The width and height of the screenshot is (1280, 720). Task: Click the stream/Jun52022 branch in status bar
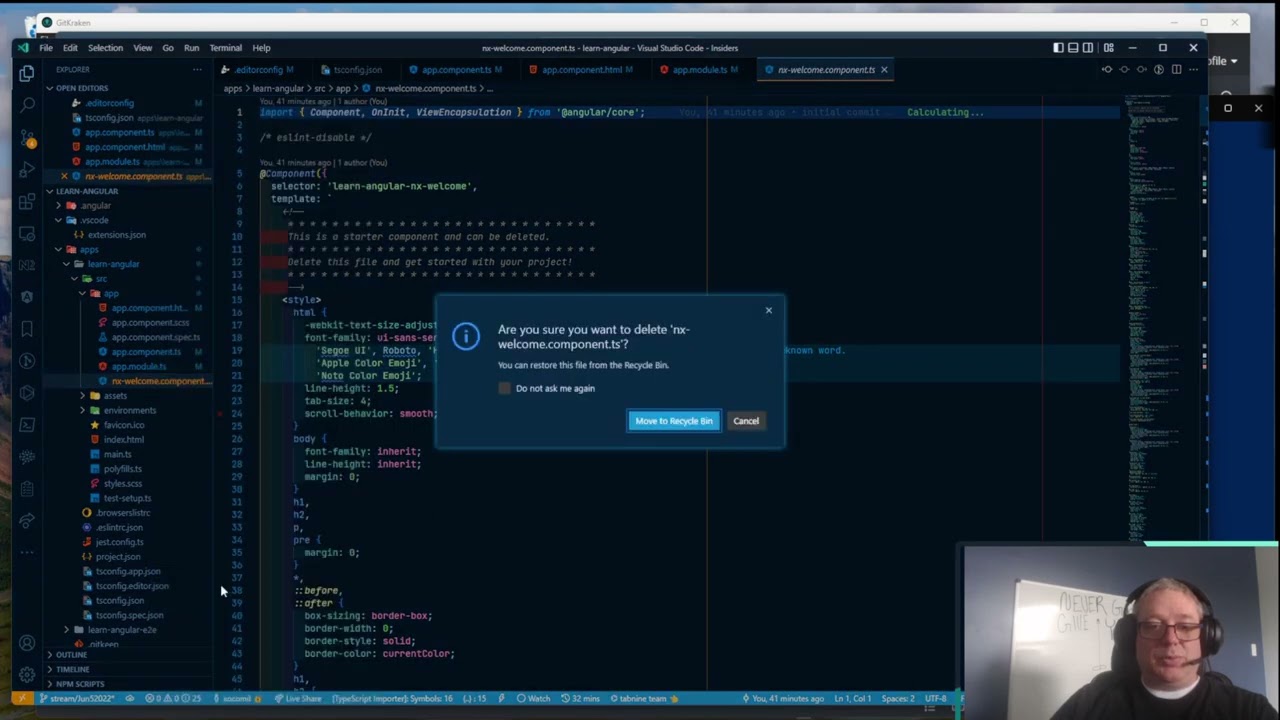click(x=80, y=699)
